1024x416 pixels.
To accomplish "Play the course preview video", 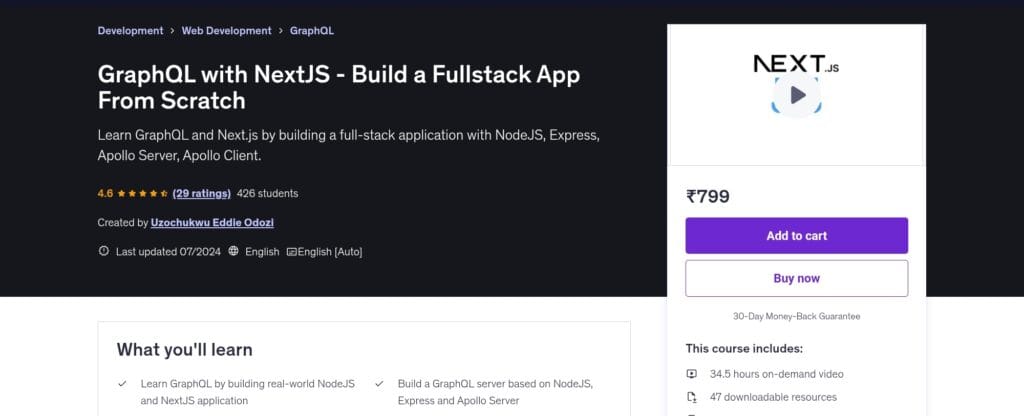I will point(797,95).
